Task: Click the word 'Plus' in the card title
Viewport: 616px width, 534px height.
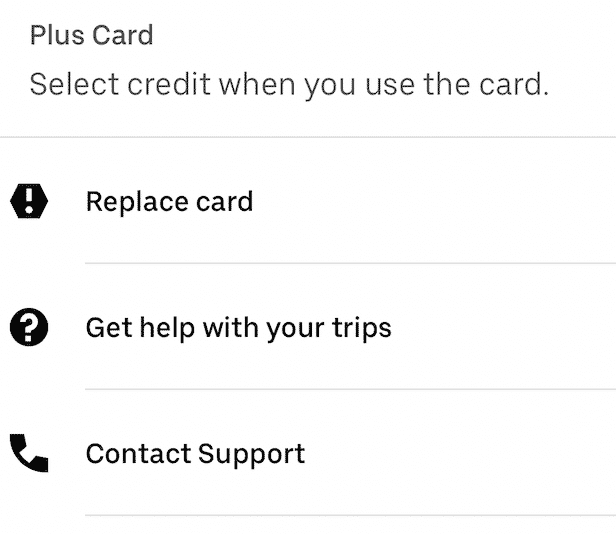Action: click(x=57, y=35)
